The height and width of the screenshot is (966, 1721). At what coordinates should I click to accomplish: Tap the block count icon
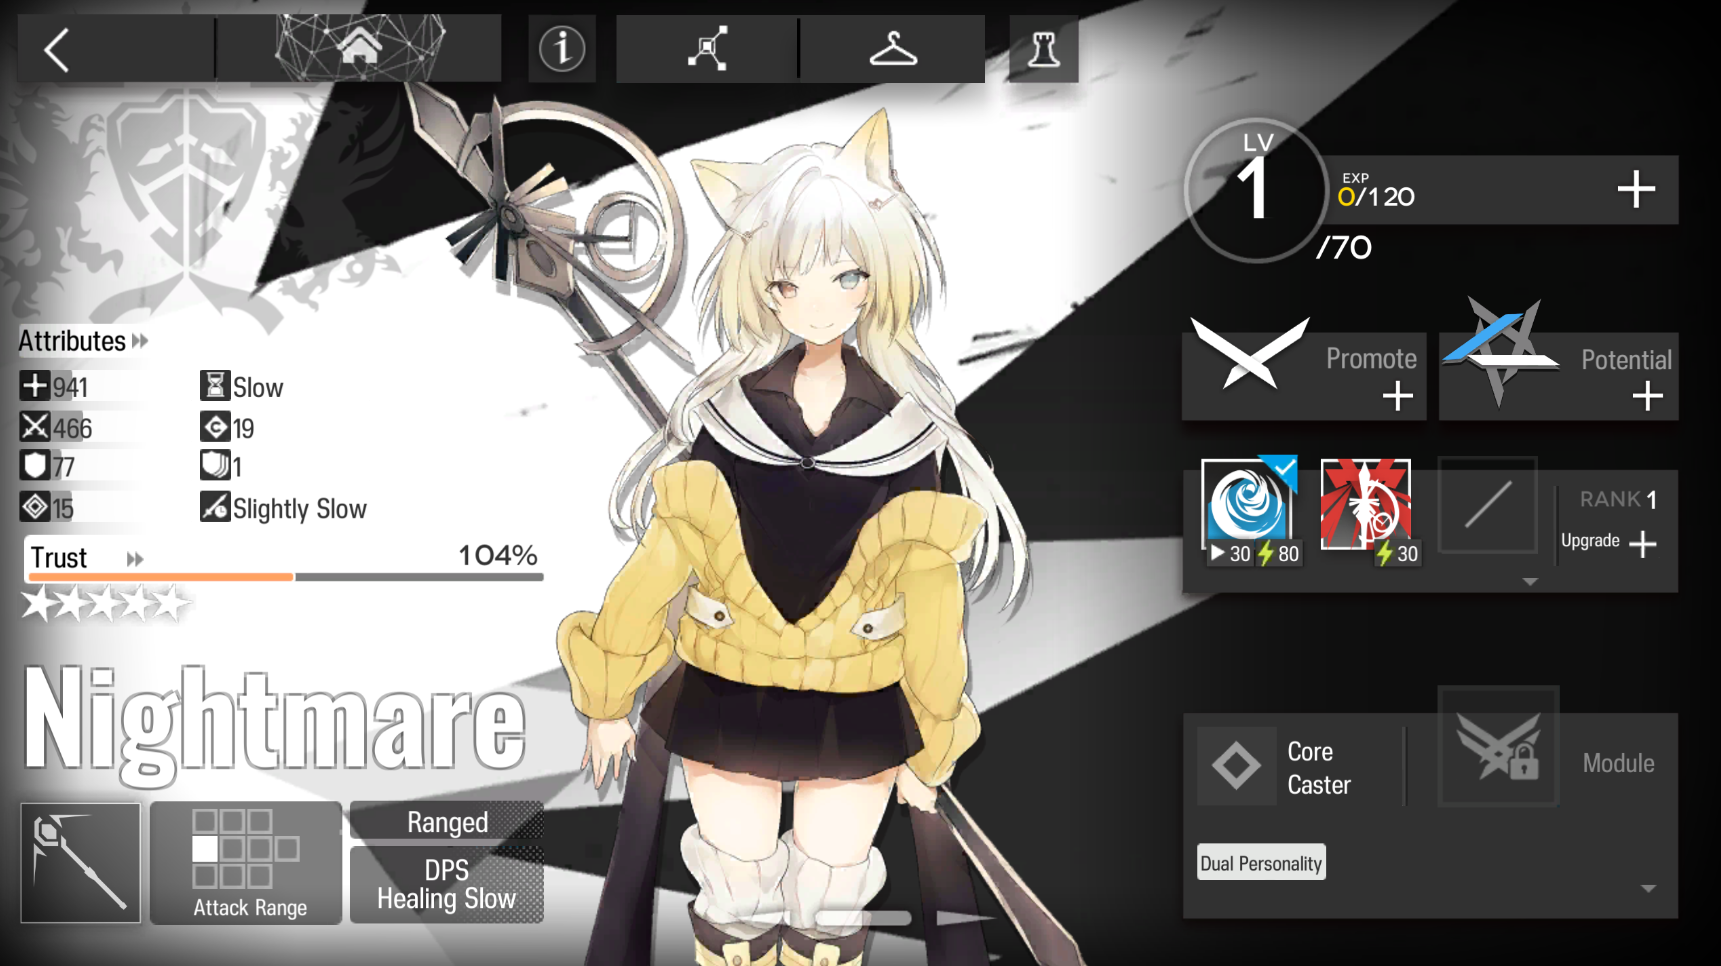[214, 466]
